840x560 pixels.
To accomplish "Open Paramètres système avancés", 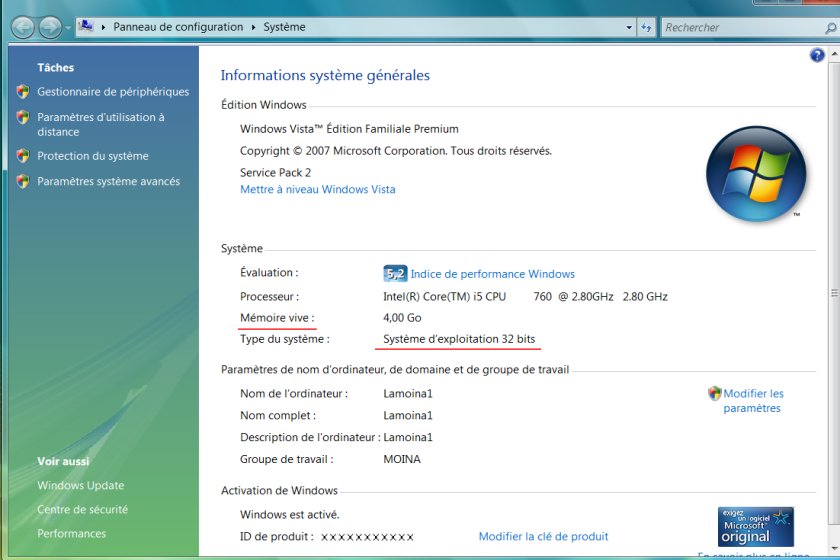I will [x=108, y=181].
